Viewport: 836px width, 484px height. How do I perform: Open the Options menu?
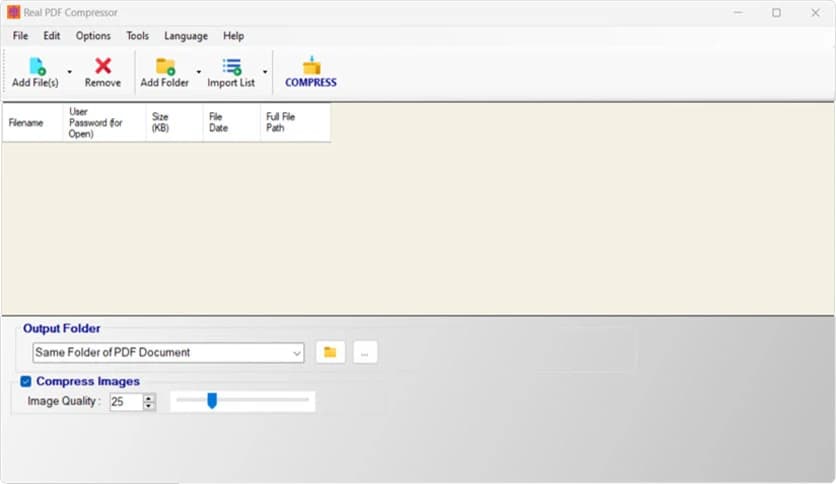point(93,36)
